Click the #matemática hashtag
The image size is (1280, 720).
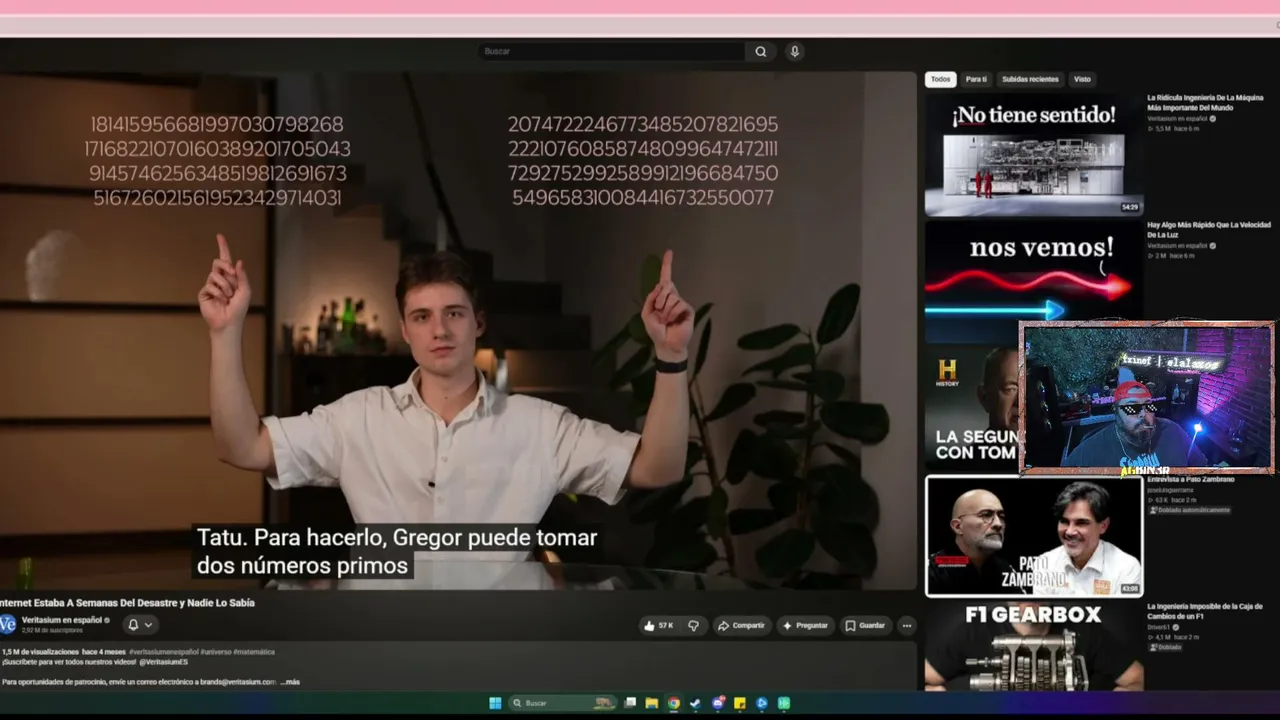point(254,652)
